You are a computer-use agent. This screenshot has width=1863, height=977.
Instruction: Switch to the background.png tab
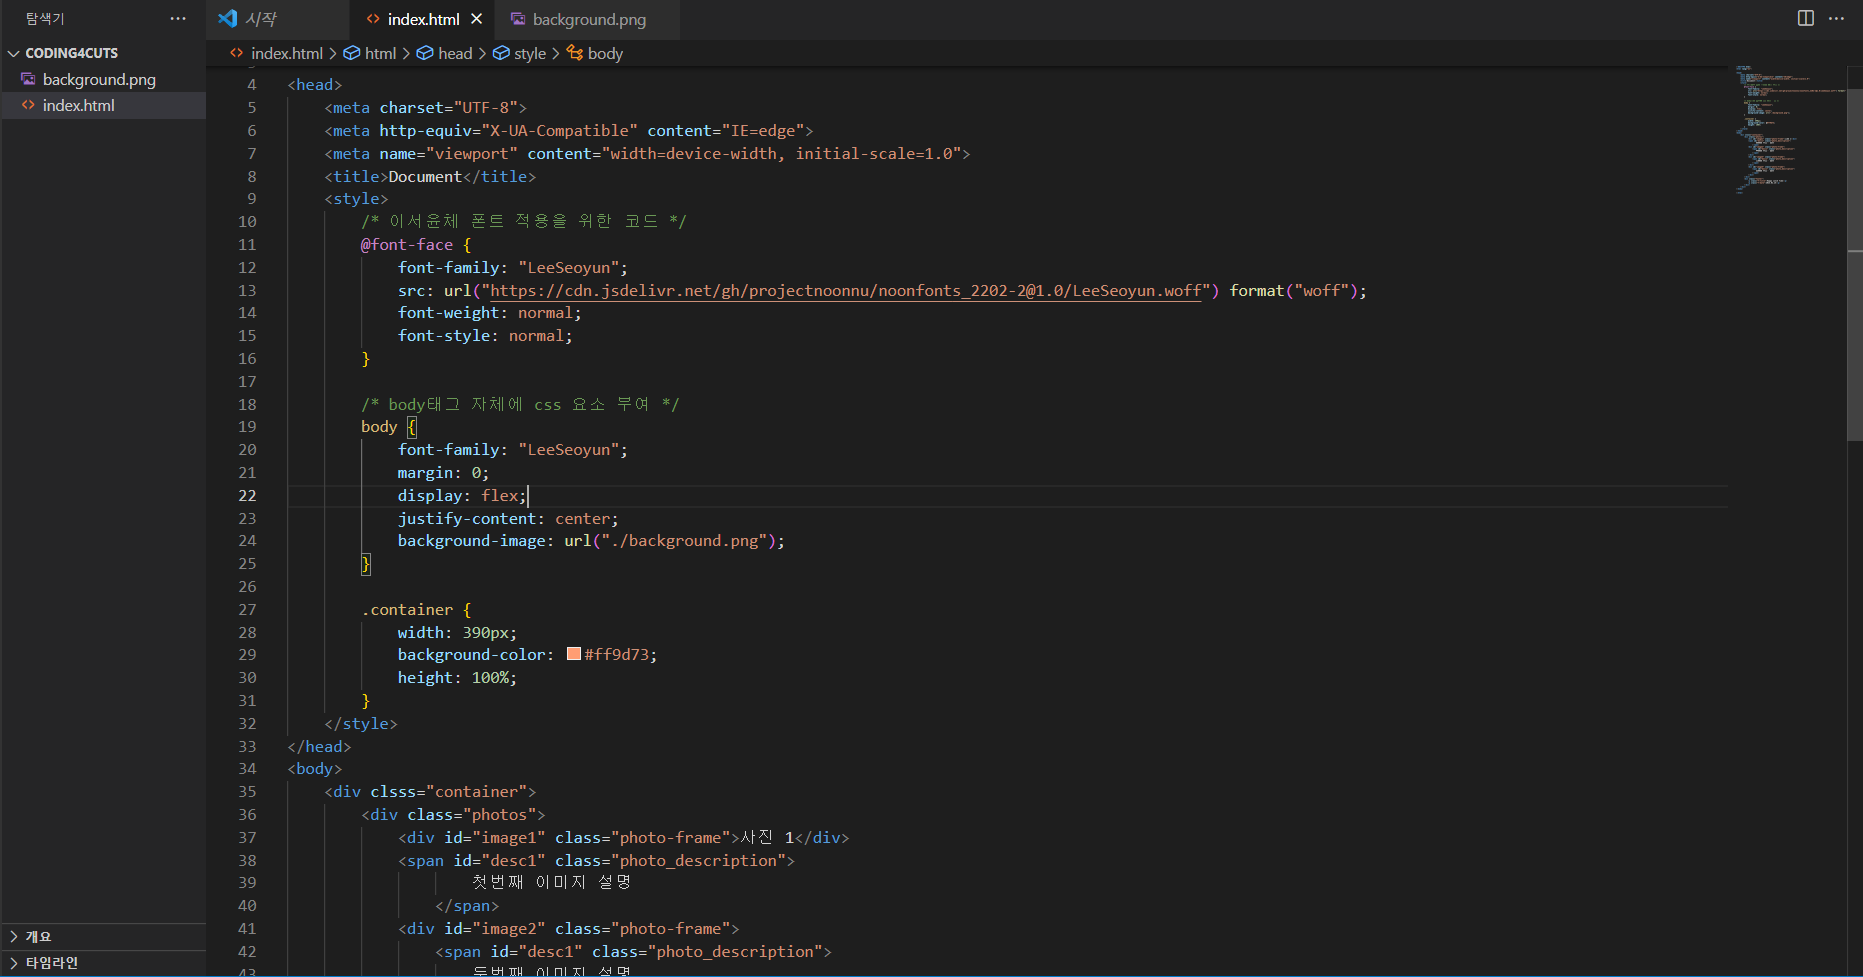(589, 19)
